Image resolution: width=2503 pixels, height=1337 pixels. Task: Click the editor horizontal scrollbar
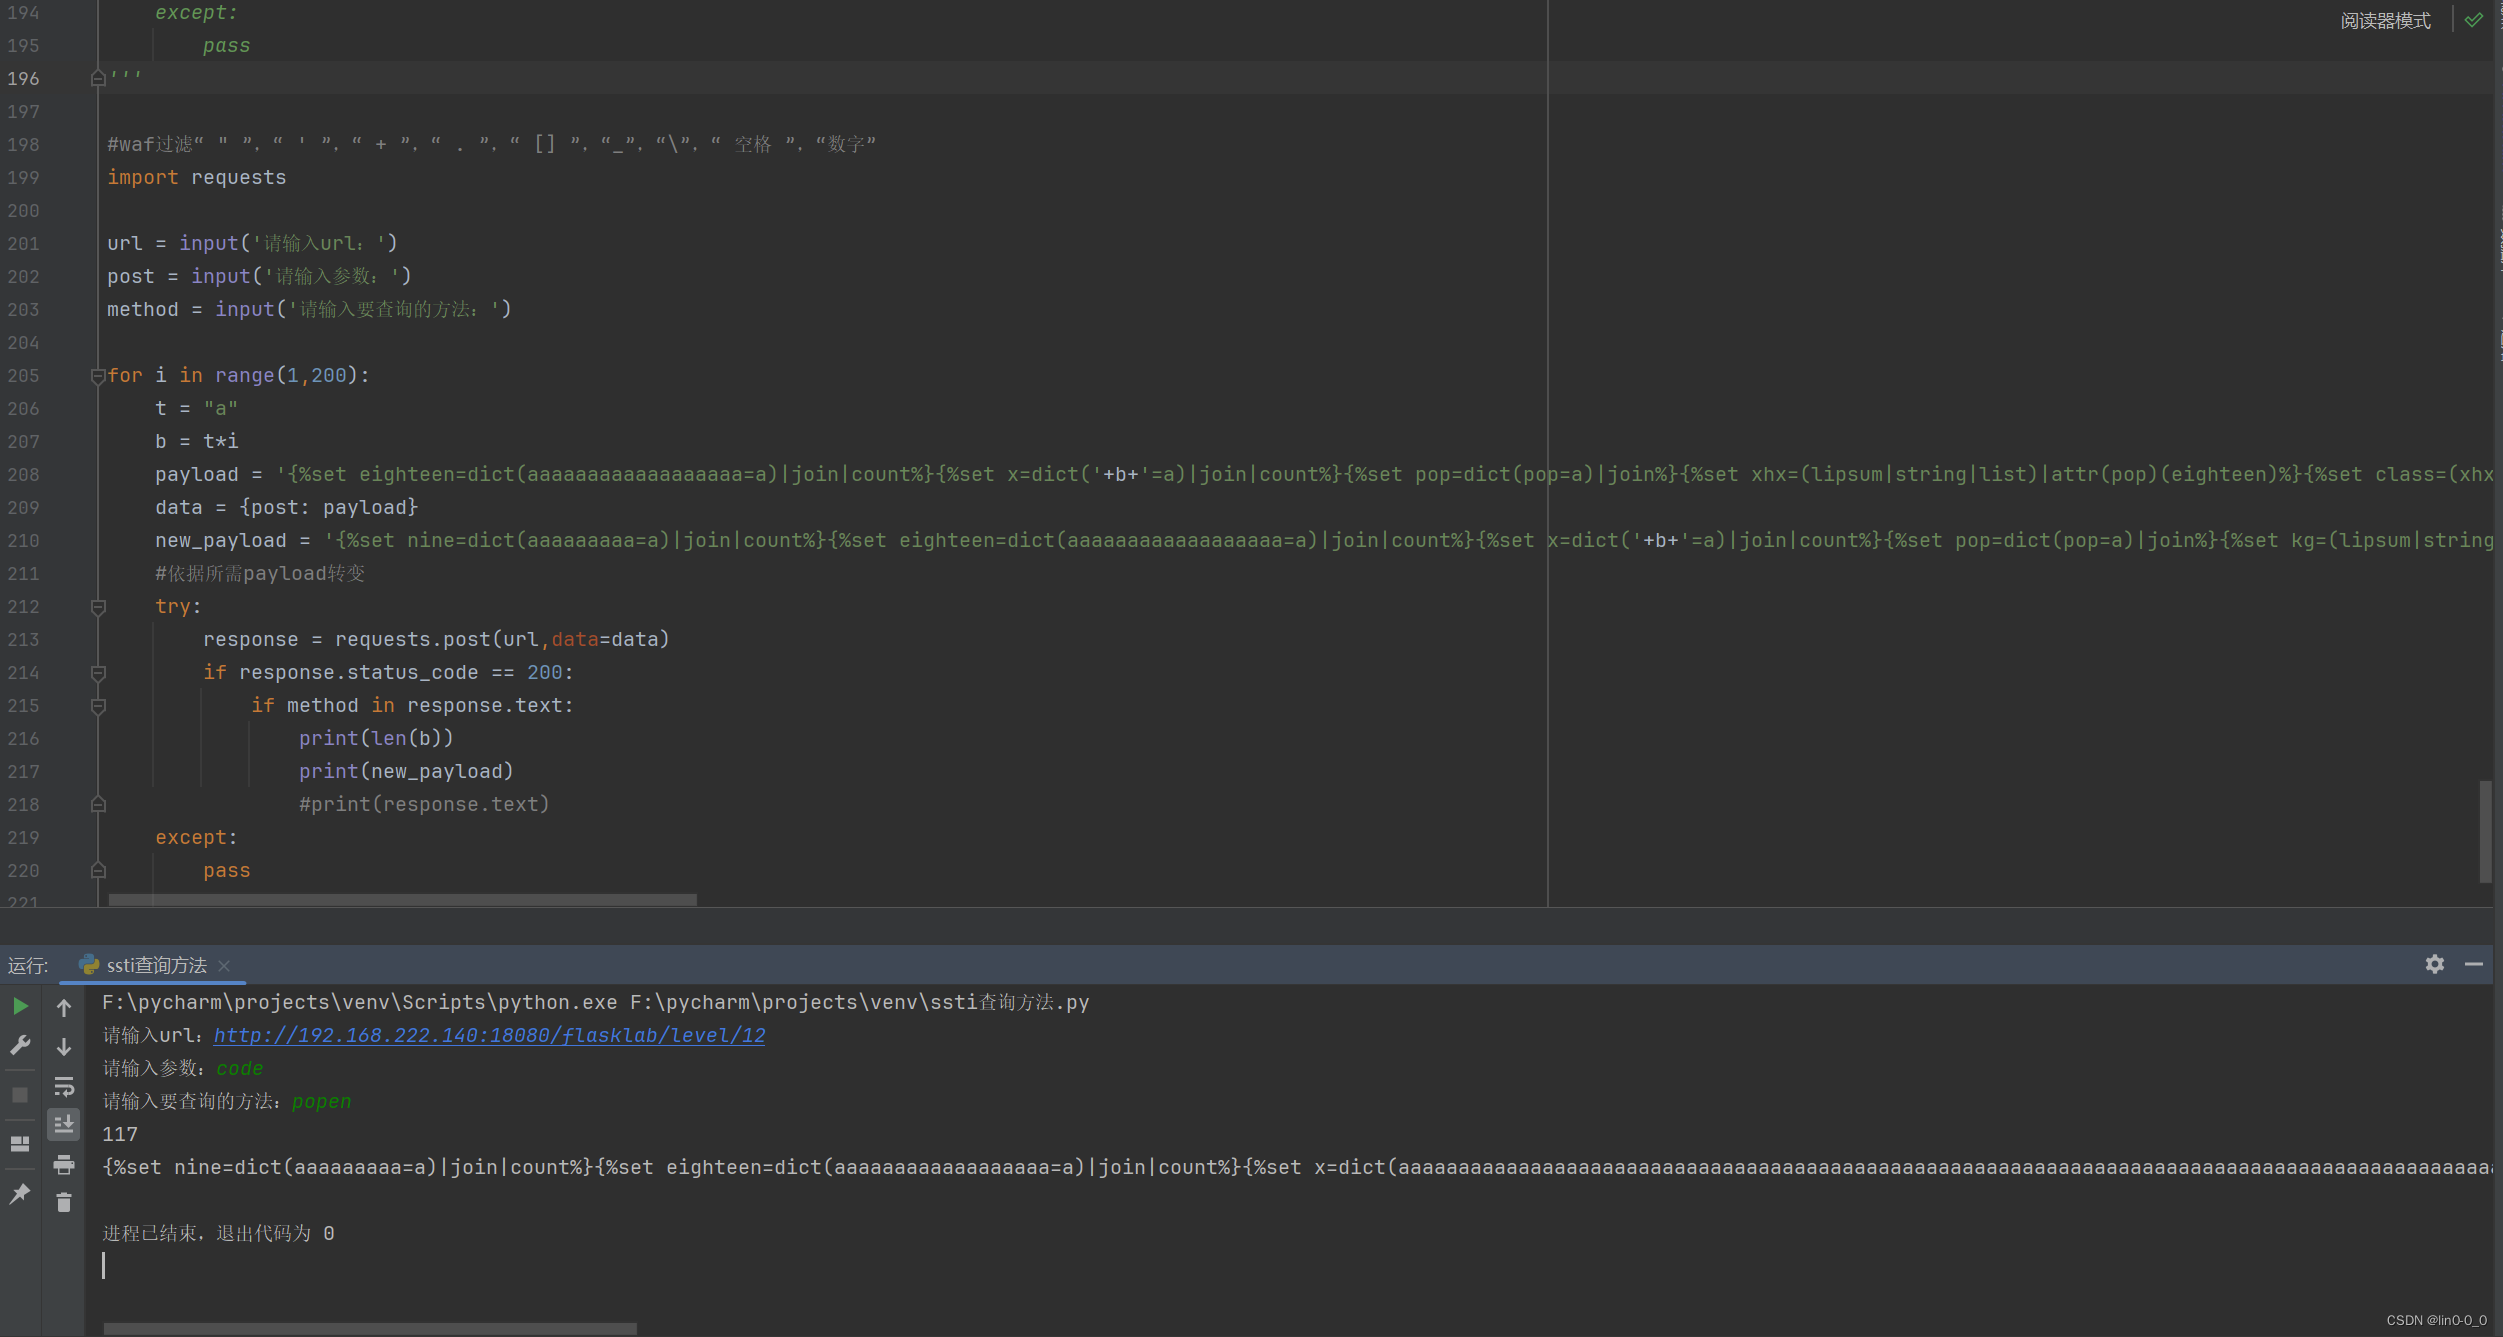[x=402, y=900]
